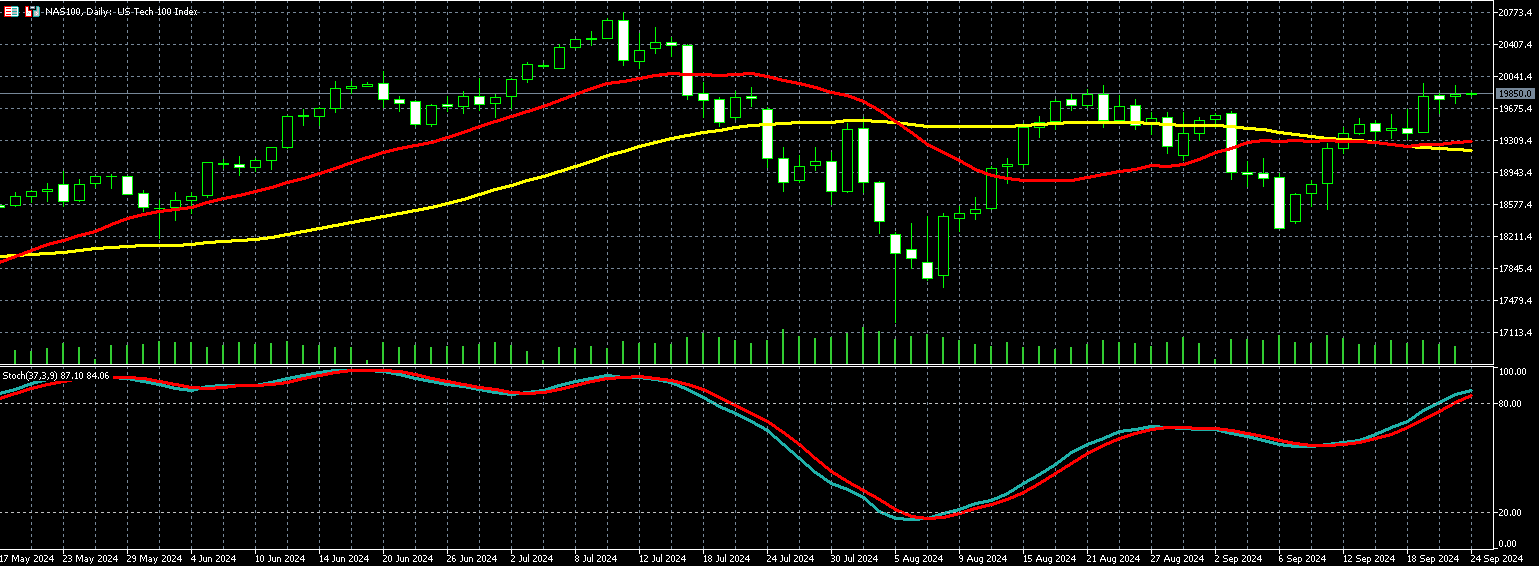Click the 20.00 level on the stochastic scale
The width and height of the screenshot is (1539, 566).
1511,513
